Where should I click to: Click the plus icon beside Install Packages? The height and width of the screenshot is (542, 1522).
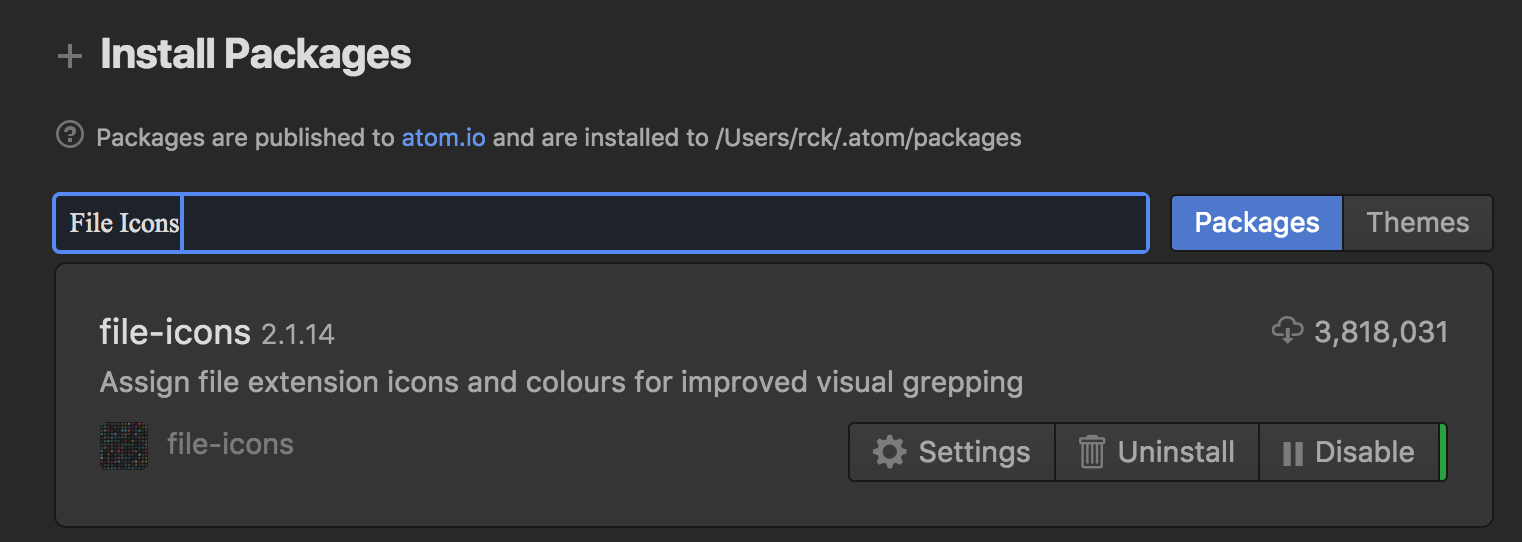[x=69, y=56]
